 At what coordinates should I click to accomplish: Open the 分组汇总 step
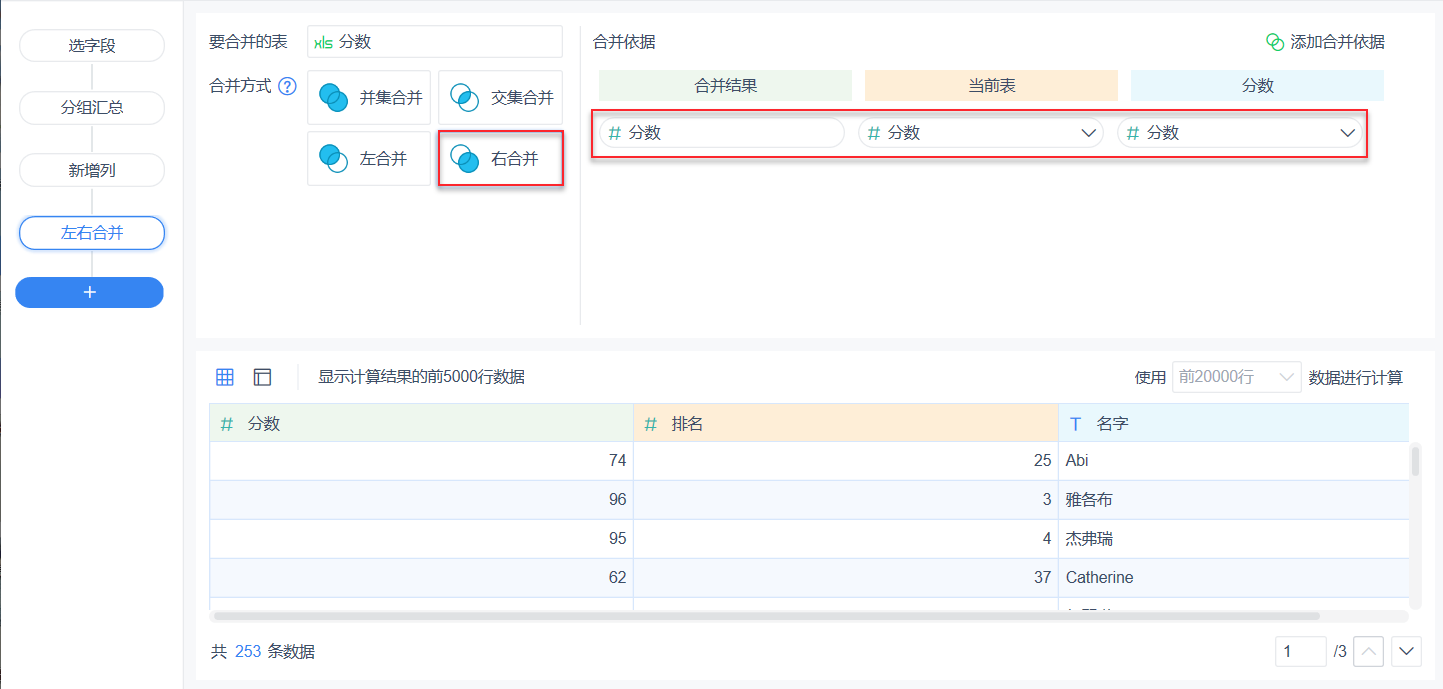(92, 108)
